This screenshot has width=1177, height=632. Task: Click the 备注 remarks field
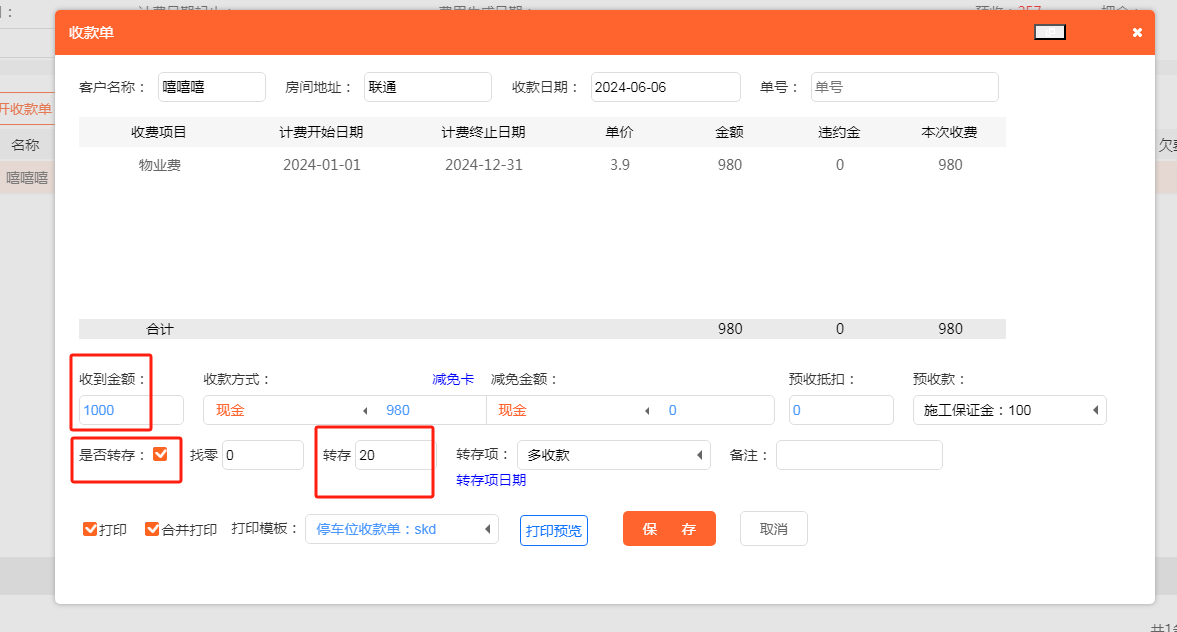point(859,455)
